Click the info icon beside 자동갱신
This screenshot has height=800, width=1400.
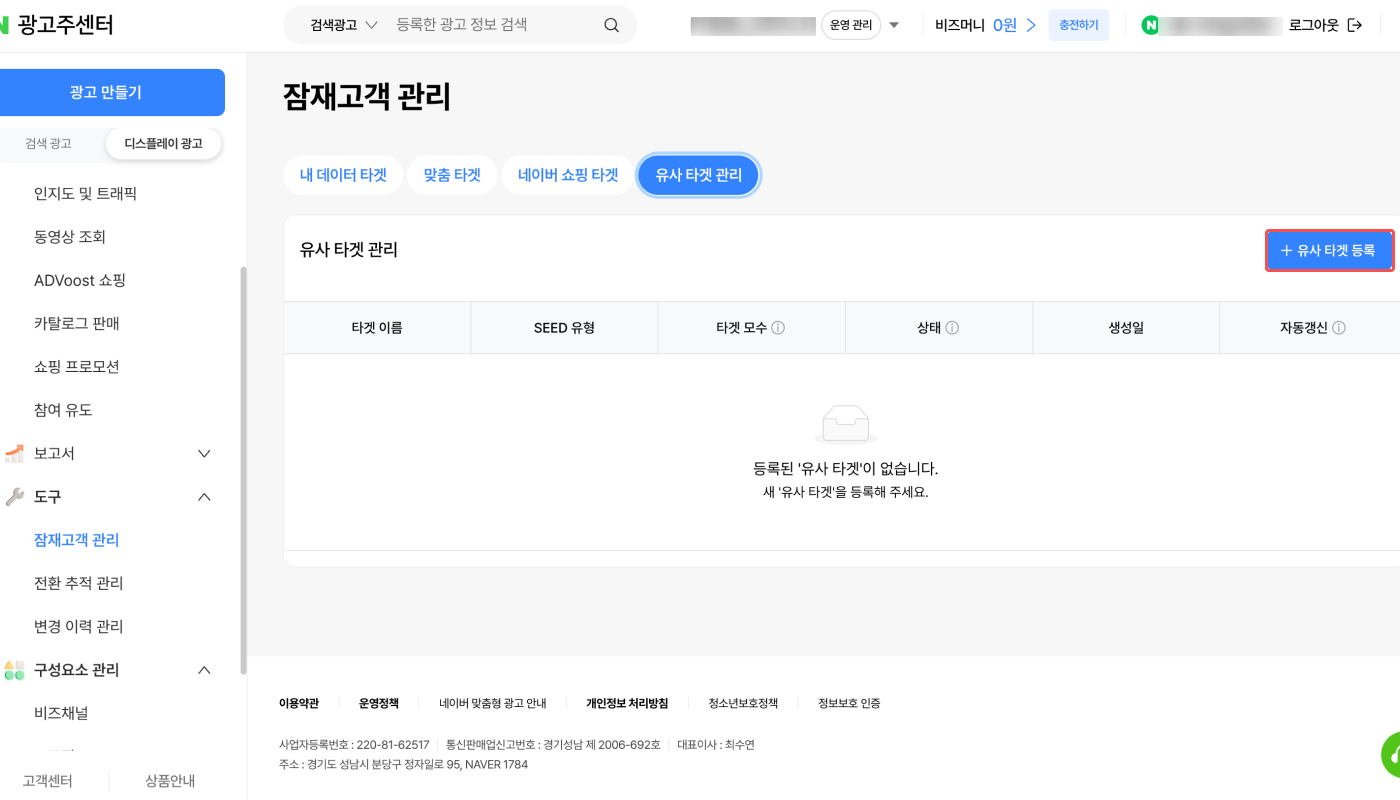click(x=1339, y=328)
